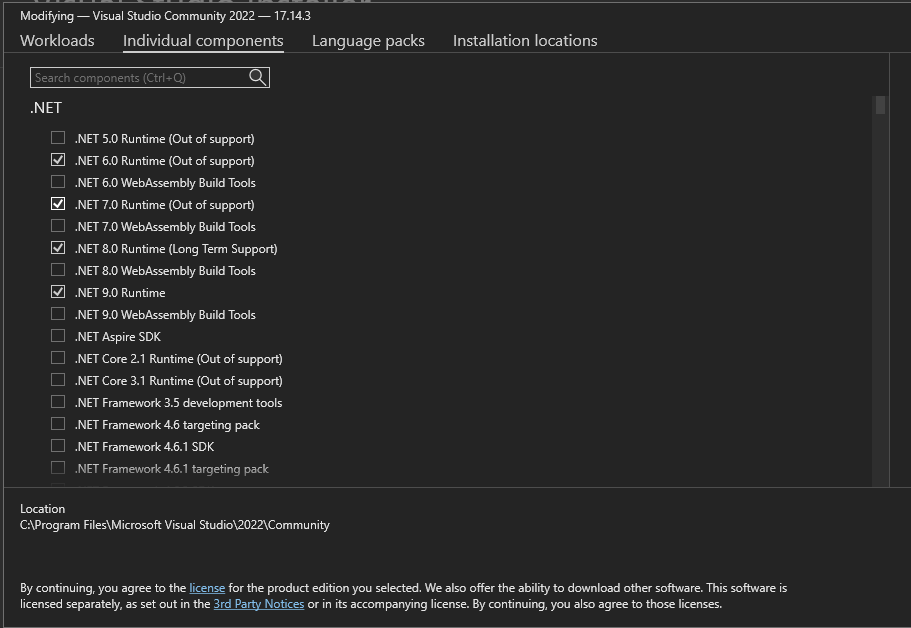
Task: Open the Language packs tab
Action: tap(368, 41)
